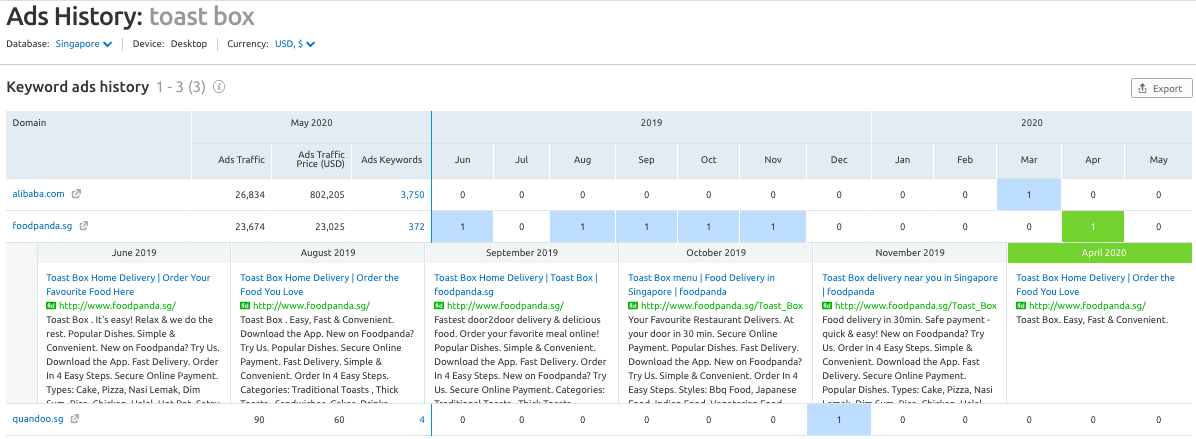Open quandoo.sg external link icon
The image size is (1196, 439).
(75, 419)
